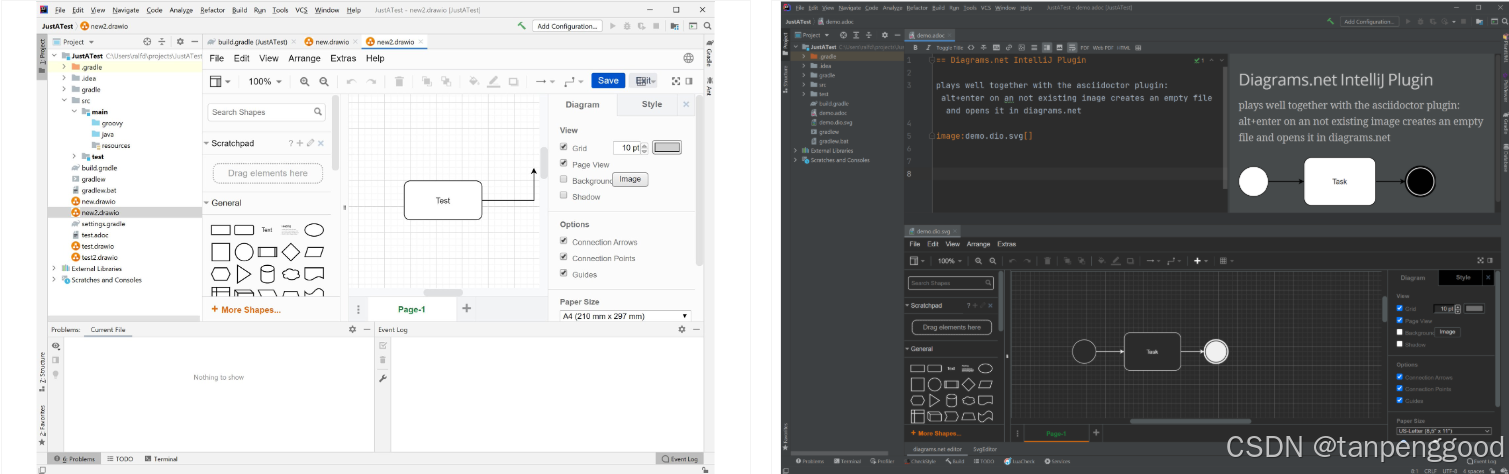This screenshot has width=1509, height=474.
Task: Open zoom 100% dropdown in light window
Action: (265, 81)
